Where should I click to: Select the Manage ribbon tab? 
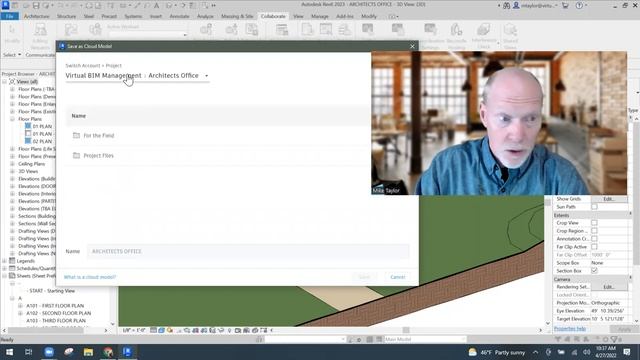[320, 16]
